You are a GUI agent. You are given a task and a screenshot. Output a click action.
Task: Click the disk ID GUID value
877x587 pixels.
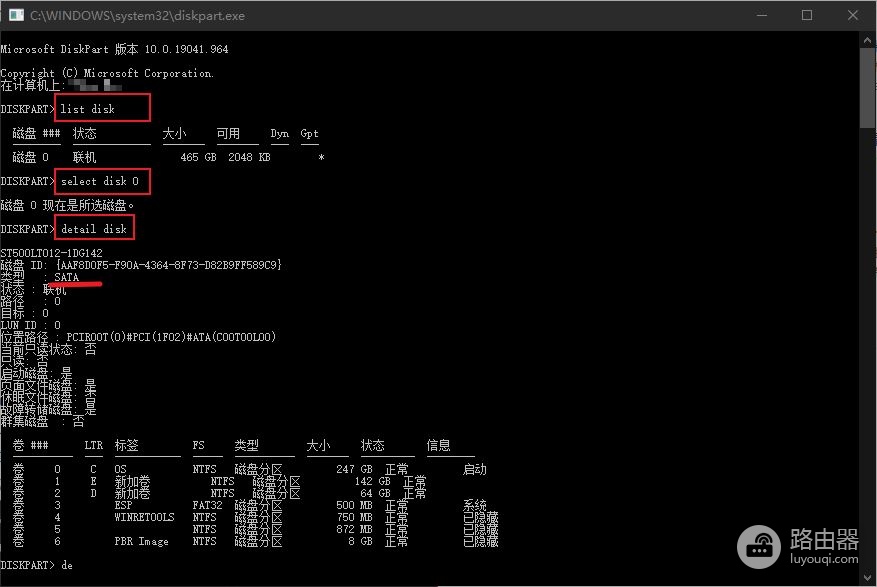[168, 264]
